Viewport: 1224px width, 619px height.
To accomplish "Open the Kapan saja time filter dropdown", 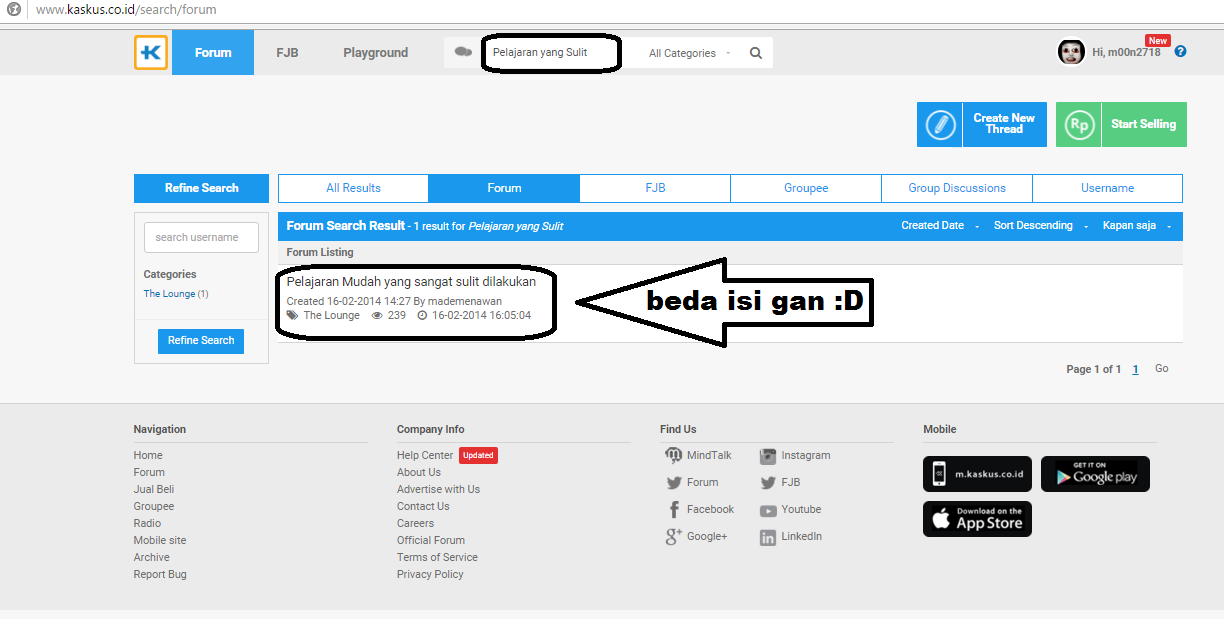I will click(x=1136, y=226).
